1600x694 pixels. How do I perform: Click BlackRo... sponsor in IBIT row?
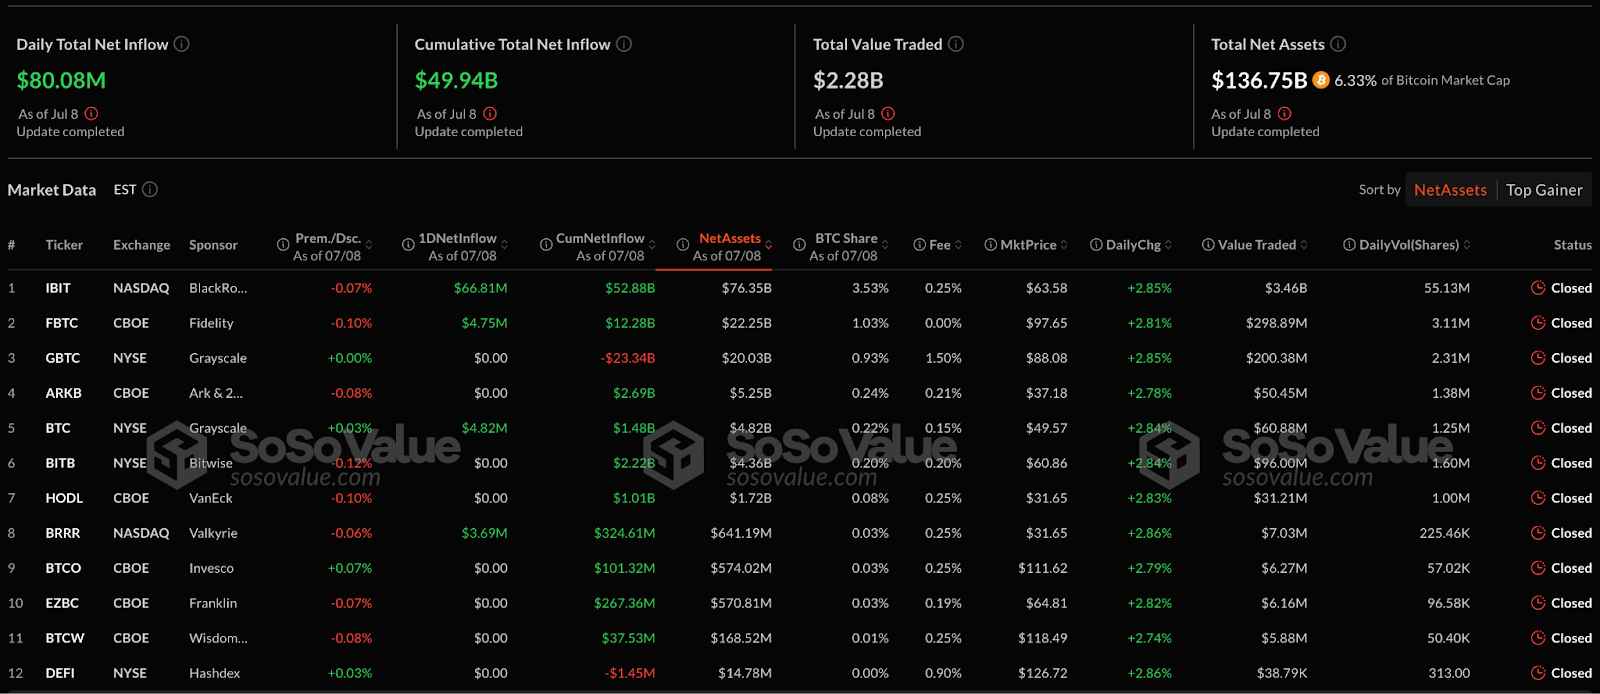point(218,288)
